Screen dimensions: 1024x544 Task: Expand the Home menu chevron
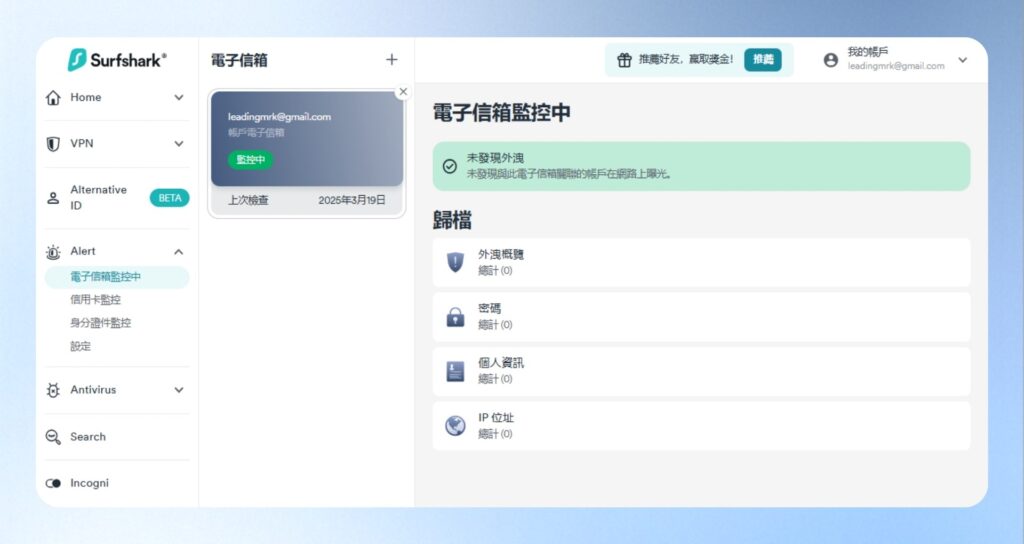(x=178, y=97)
